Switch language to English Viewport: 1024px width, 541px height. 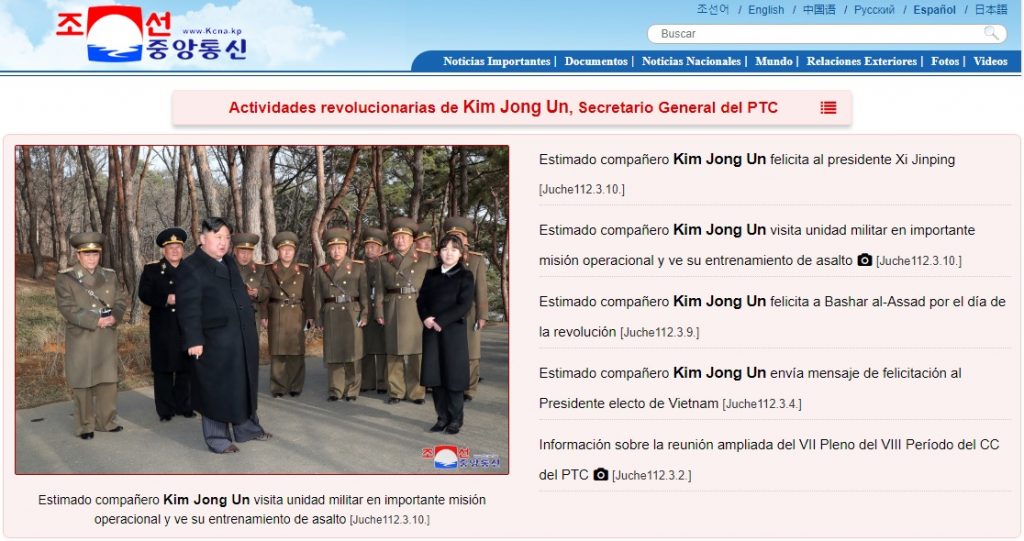766,10
